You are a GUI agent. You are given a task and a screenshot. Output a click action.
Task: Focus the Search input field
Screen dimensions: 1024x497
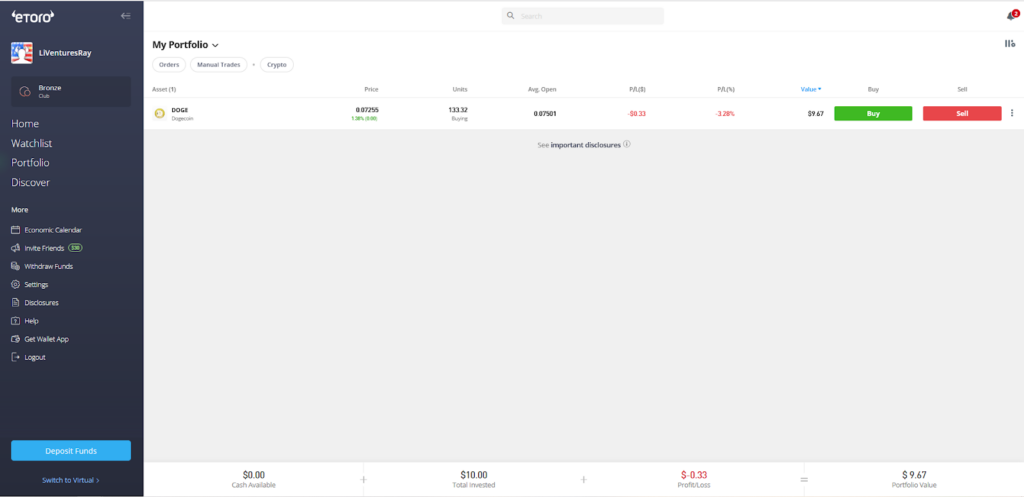click(x=583, y=16)
